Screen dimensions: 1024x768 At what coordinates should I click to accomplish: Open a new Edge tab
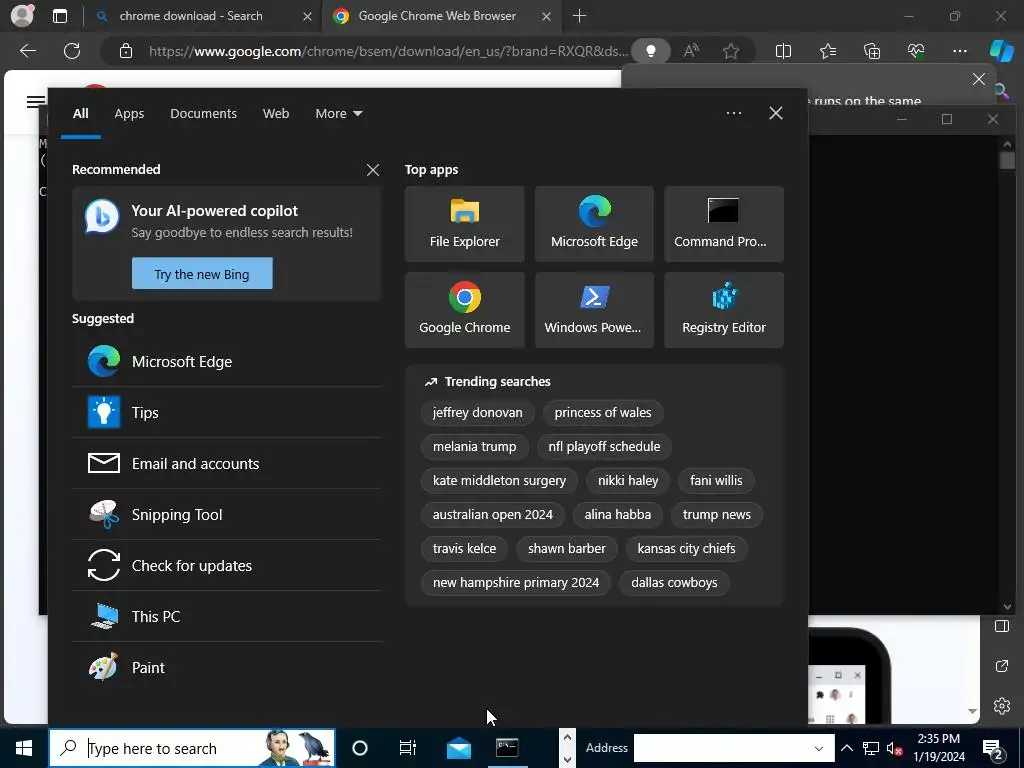click(579, 16)
